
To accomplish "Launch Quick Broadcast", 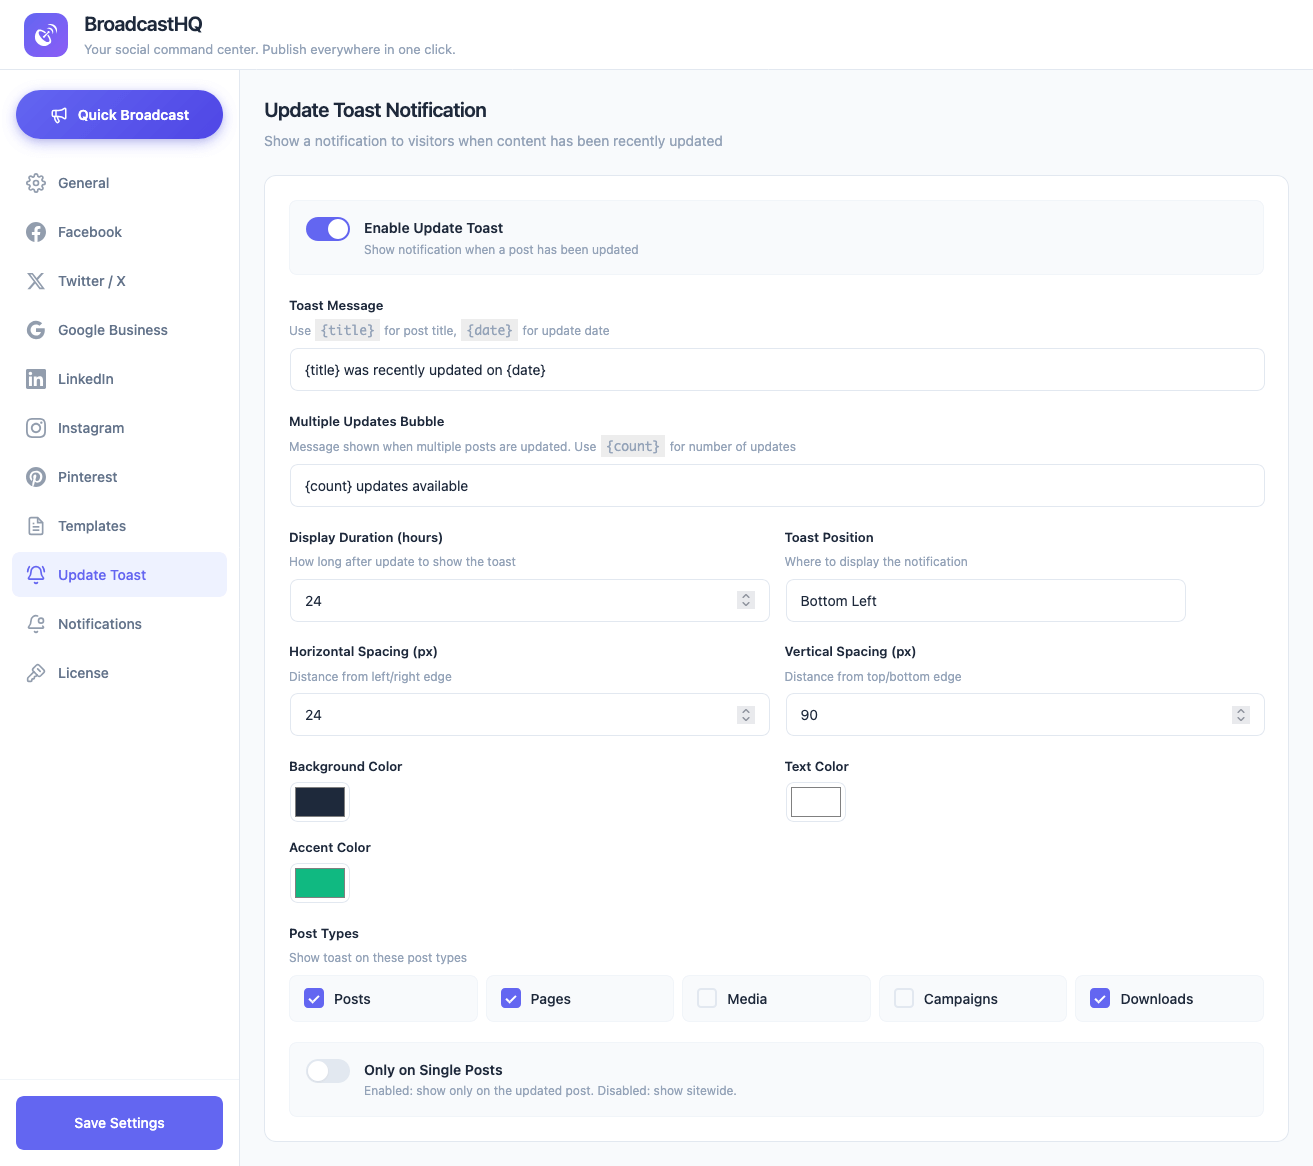I will [x=119, y=115].
